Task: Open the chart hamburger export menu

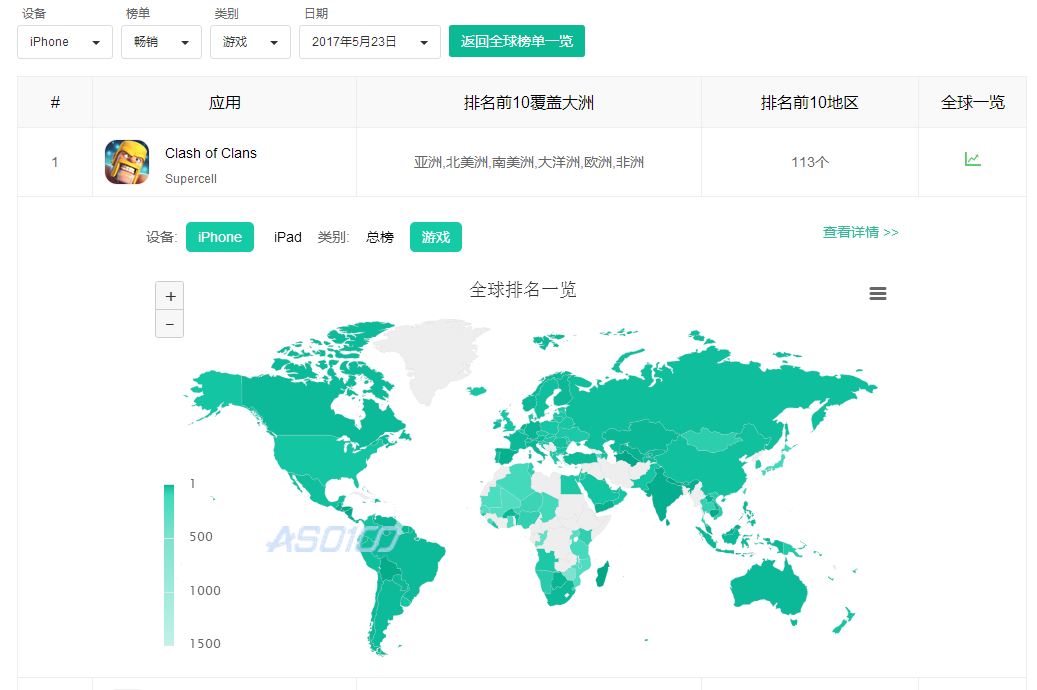Action: pos(878,293)
